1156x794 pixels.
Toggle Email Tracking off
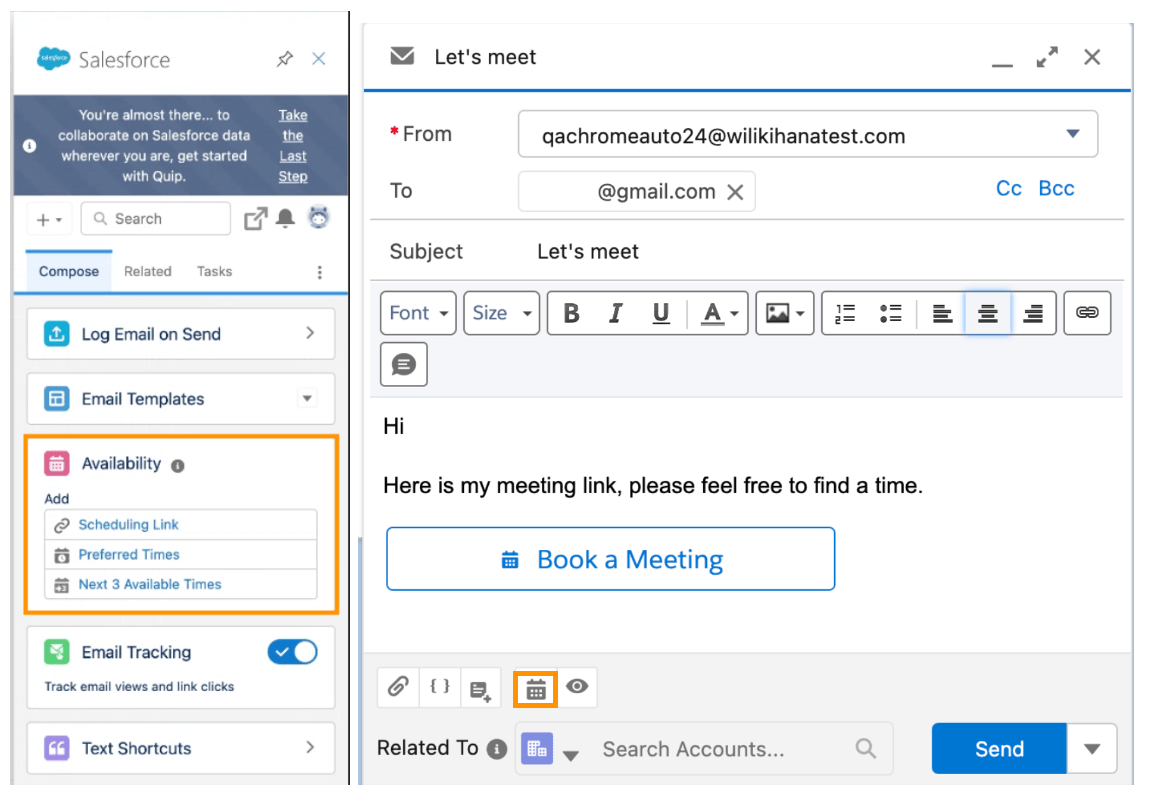pyautogui.click(x=293, y=652)
